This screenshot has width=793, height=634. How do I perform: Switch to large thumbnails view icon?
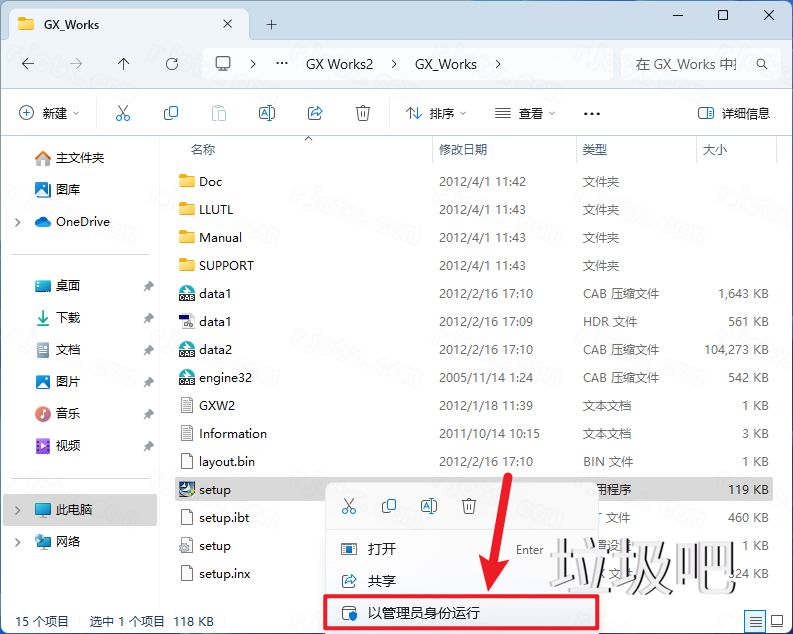pos(777,621)
